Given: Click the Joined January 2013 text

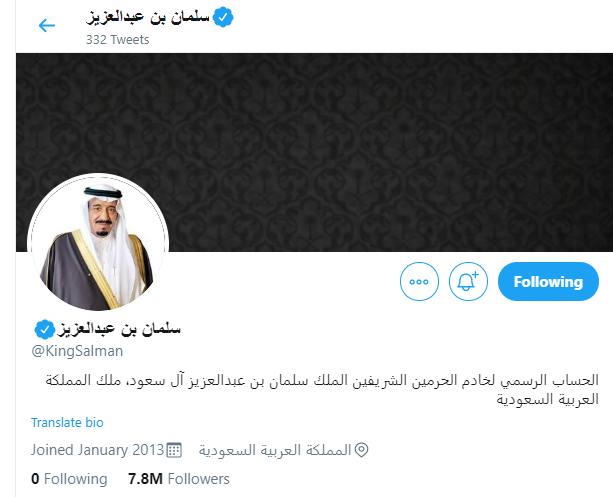Looking at the screenshot, I should [97, 450].
